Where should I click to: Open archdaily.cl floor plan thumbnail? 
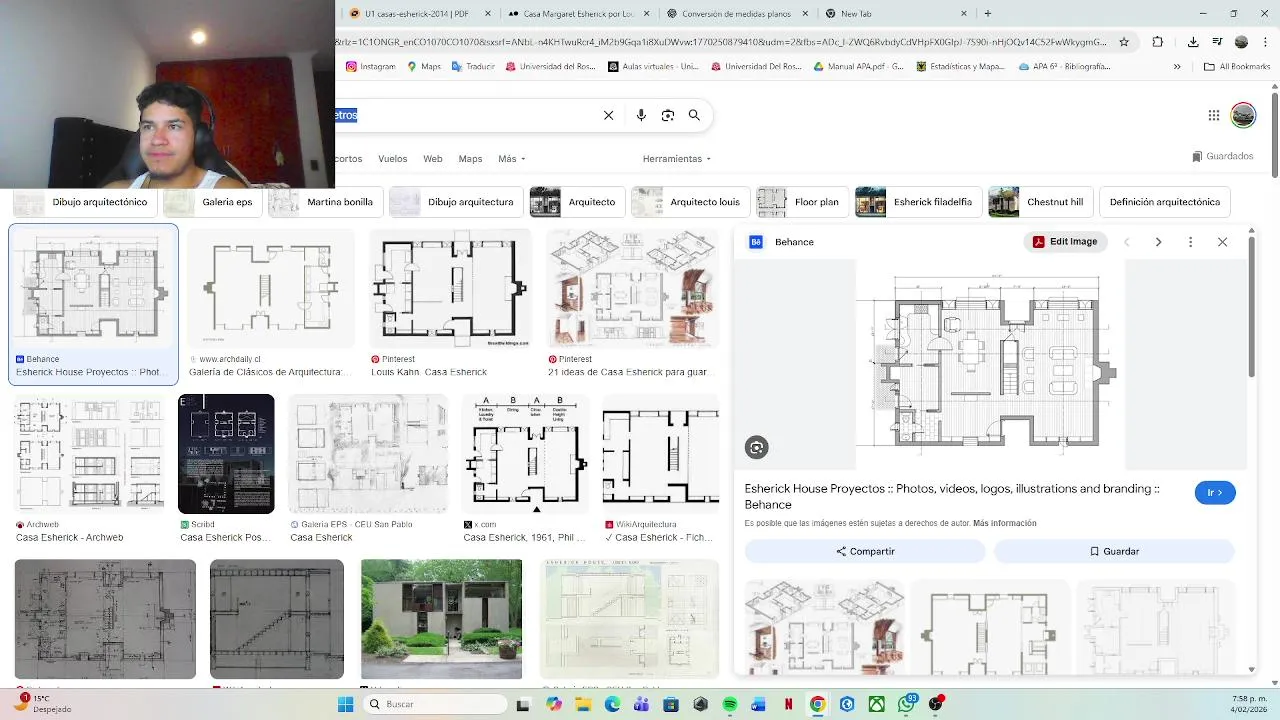point(270,289)
